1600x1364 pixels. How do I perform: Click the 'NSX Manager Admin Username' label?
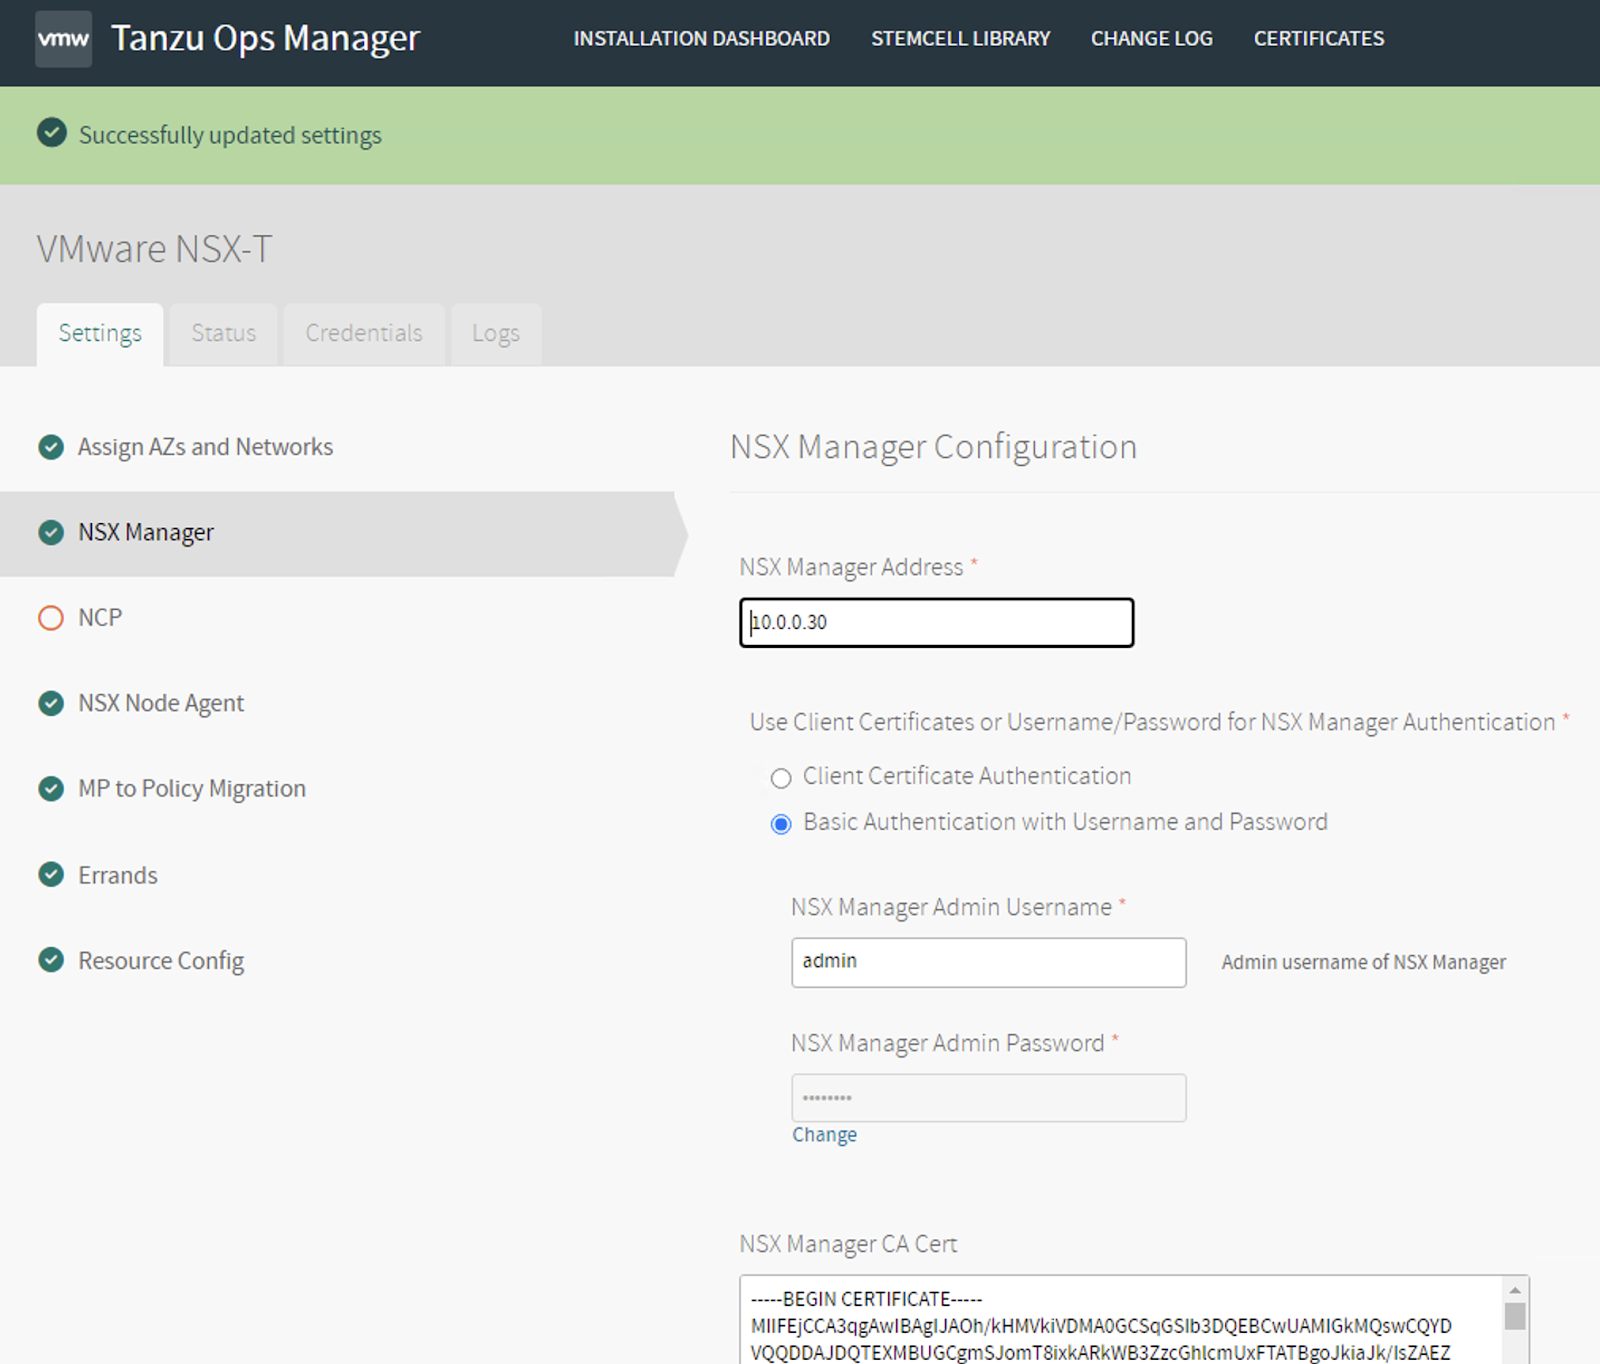point(951,907)
